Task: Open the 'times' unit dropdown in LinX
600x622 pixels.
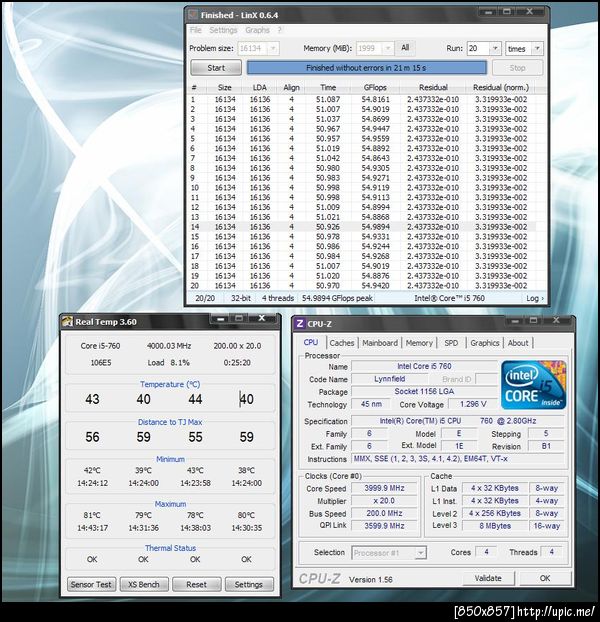Action: pos(537,48)
